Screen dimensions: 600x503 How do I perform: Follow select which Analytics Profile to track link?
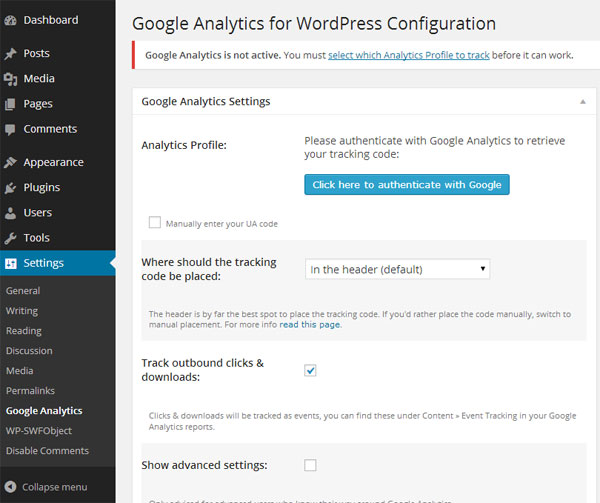tap(409, 55)
